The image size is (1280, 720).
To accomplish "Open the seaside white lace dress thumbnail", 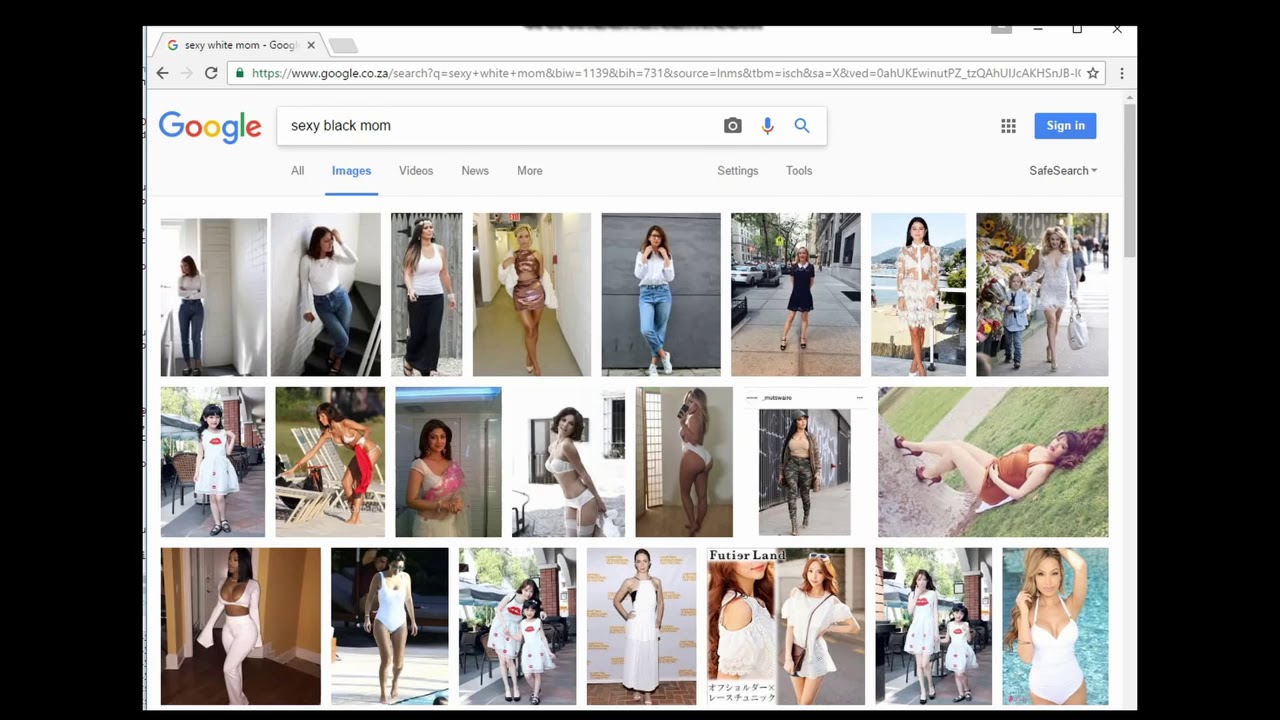I will 918,294.
